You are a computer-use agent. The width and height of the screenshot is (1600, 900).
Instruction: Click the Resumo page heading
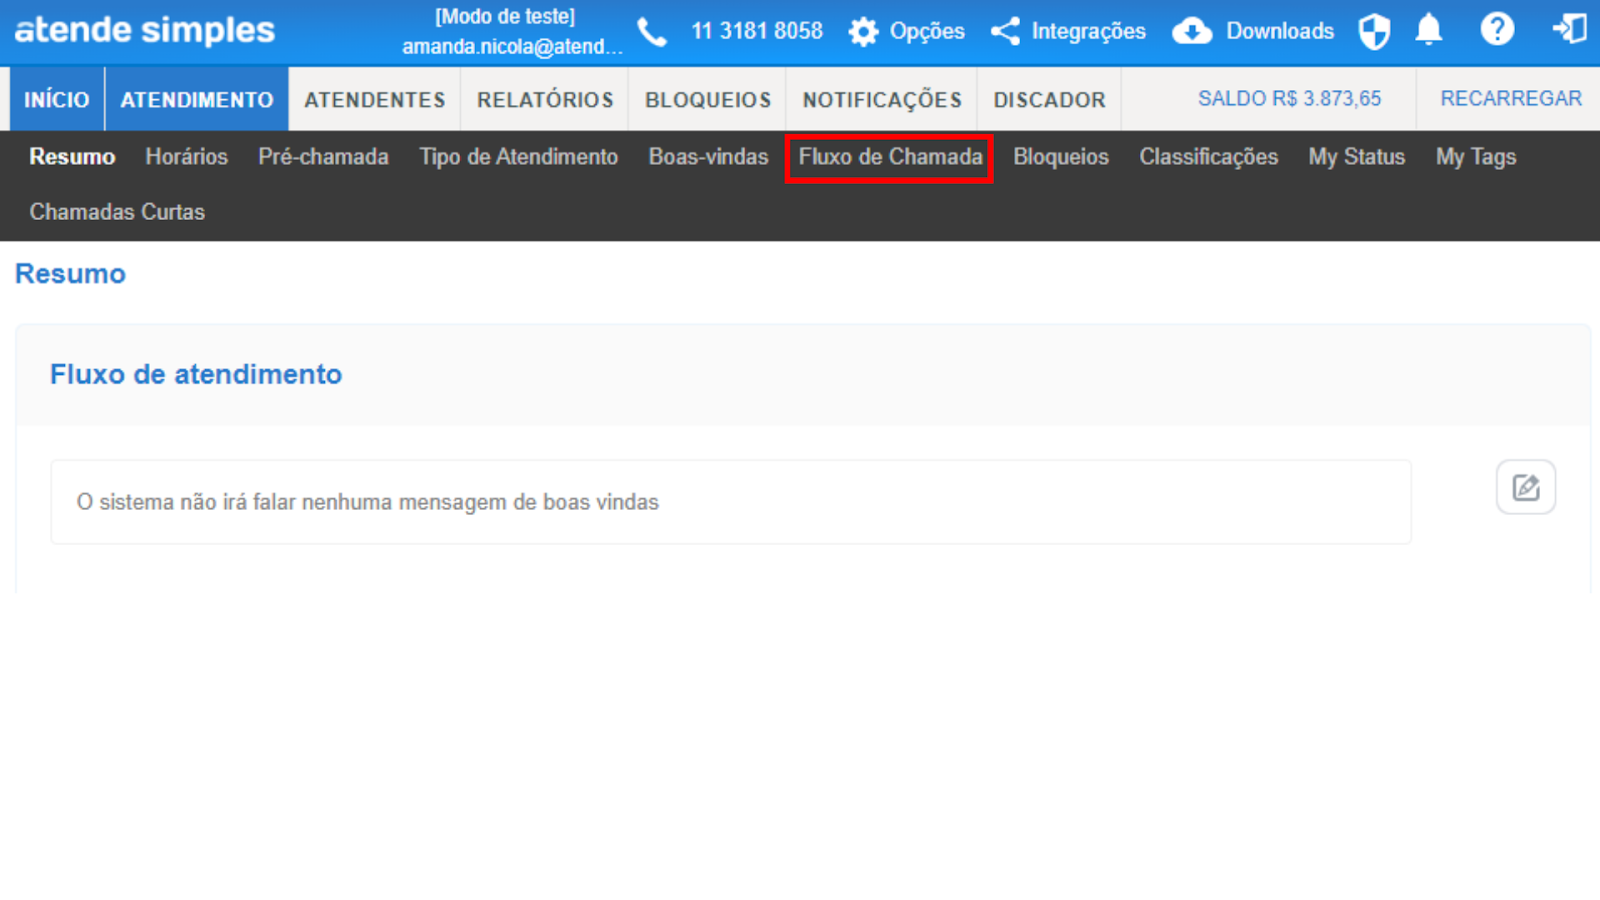(71, 274)
